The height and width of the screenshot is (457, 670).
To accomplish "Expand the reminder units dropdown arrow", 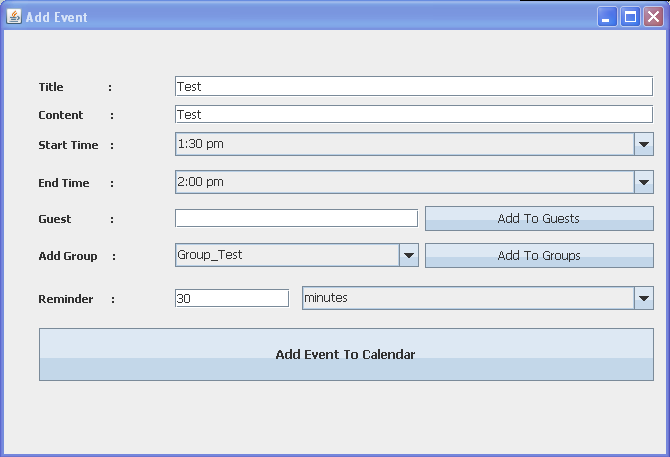I will pyautogui.click(x=644, y=298).
